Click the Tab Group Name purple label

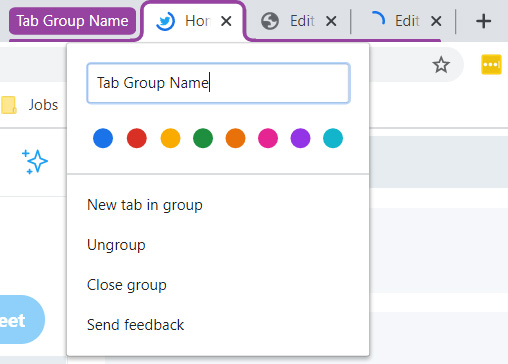coord(72,21)
